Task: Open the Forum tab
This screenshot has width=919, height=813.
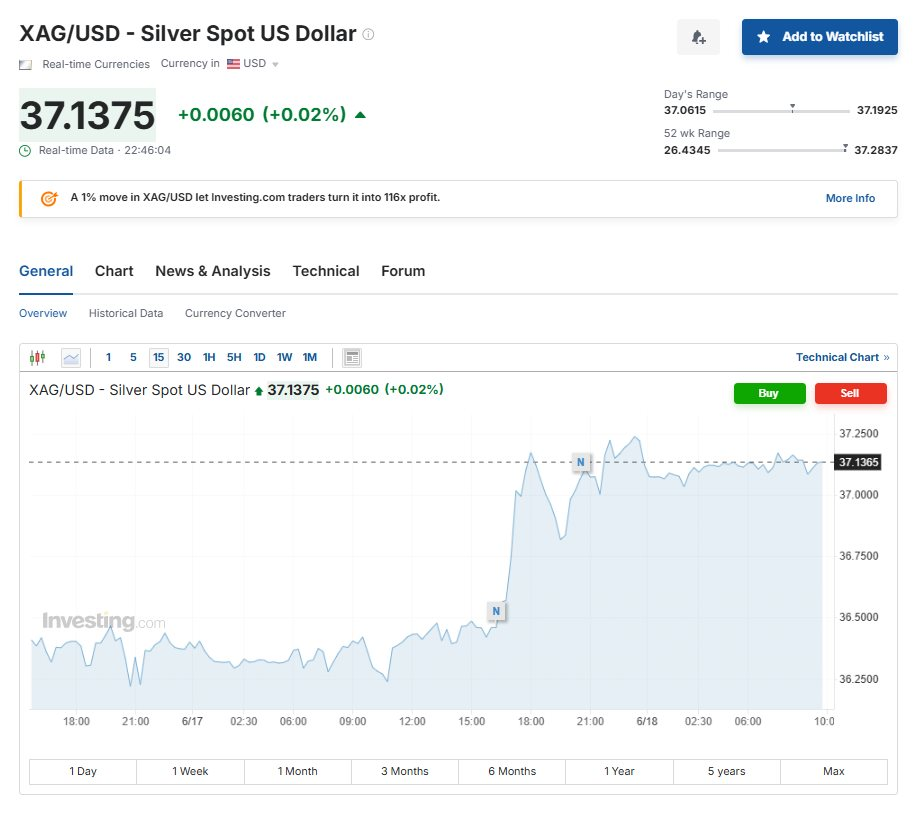Action: click(403, 271)
